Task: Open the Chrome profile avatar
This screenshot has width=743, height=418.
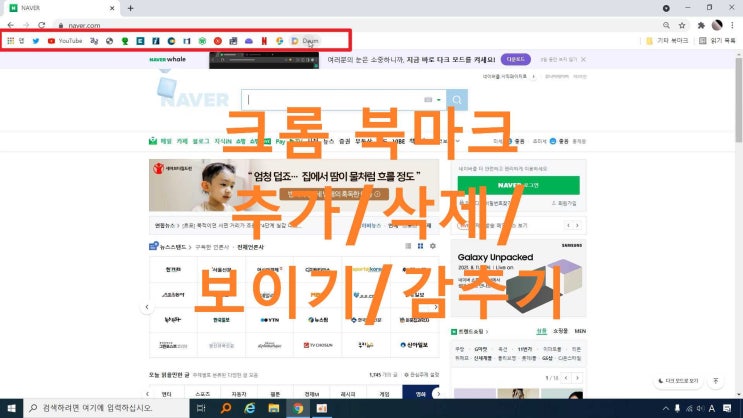Action: pyautogui.click(x=717, y=25)
